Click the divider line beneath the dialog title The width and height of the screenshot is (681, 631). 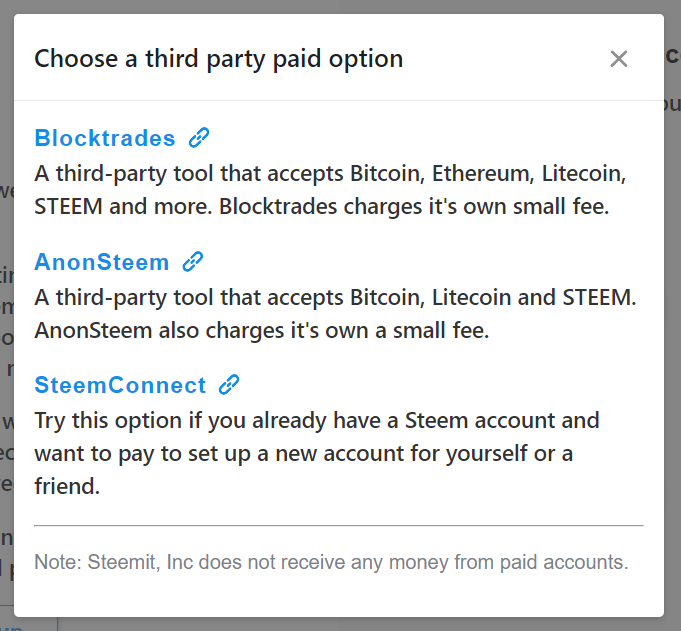coord(339,101)
